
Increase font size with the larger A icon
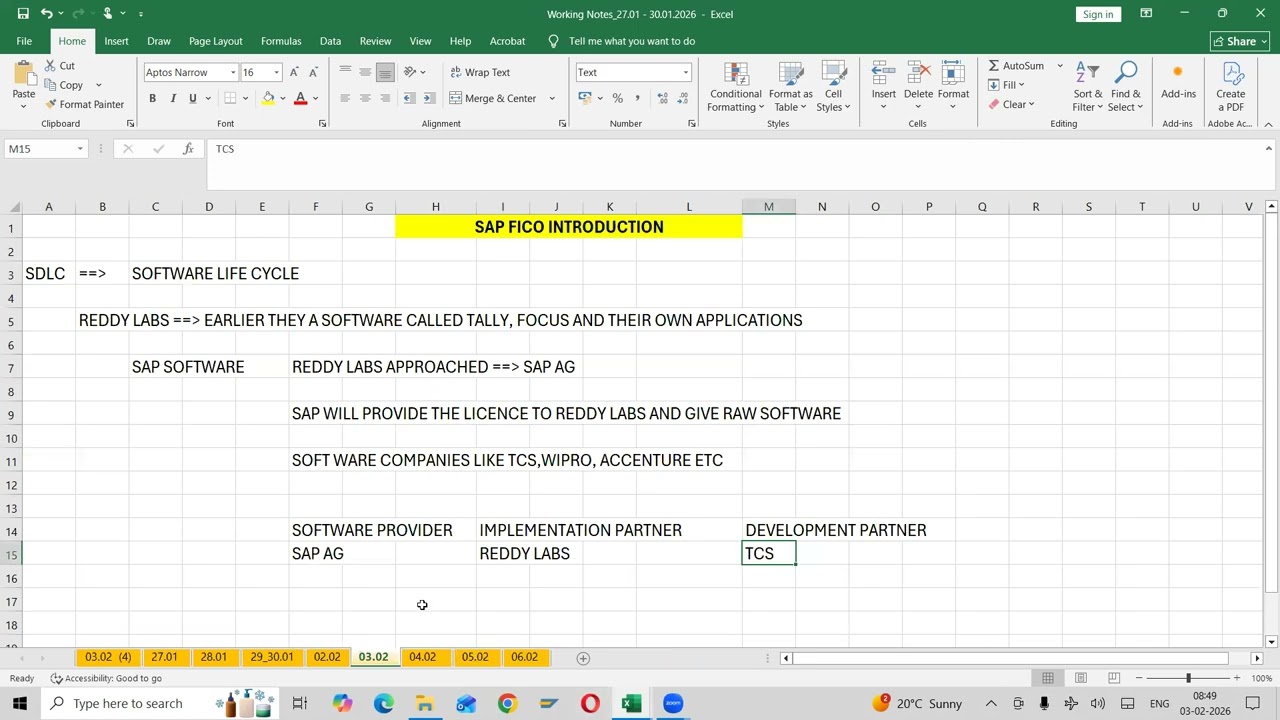pyautogui.click(x=295, y=72)
